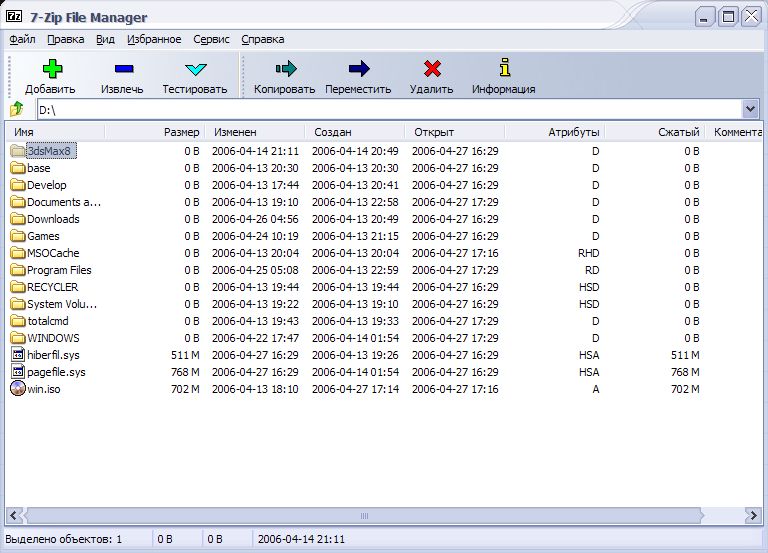The width and height of the screenshot is (768, 553).
Task: Sort by the Имя column header
Action: click(55, 132)
